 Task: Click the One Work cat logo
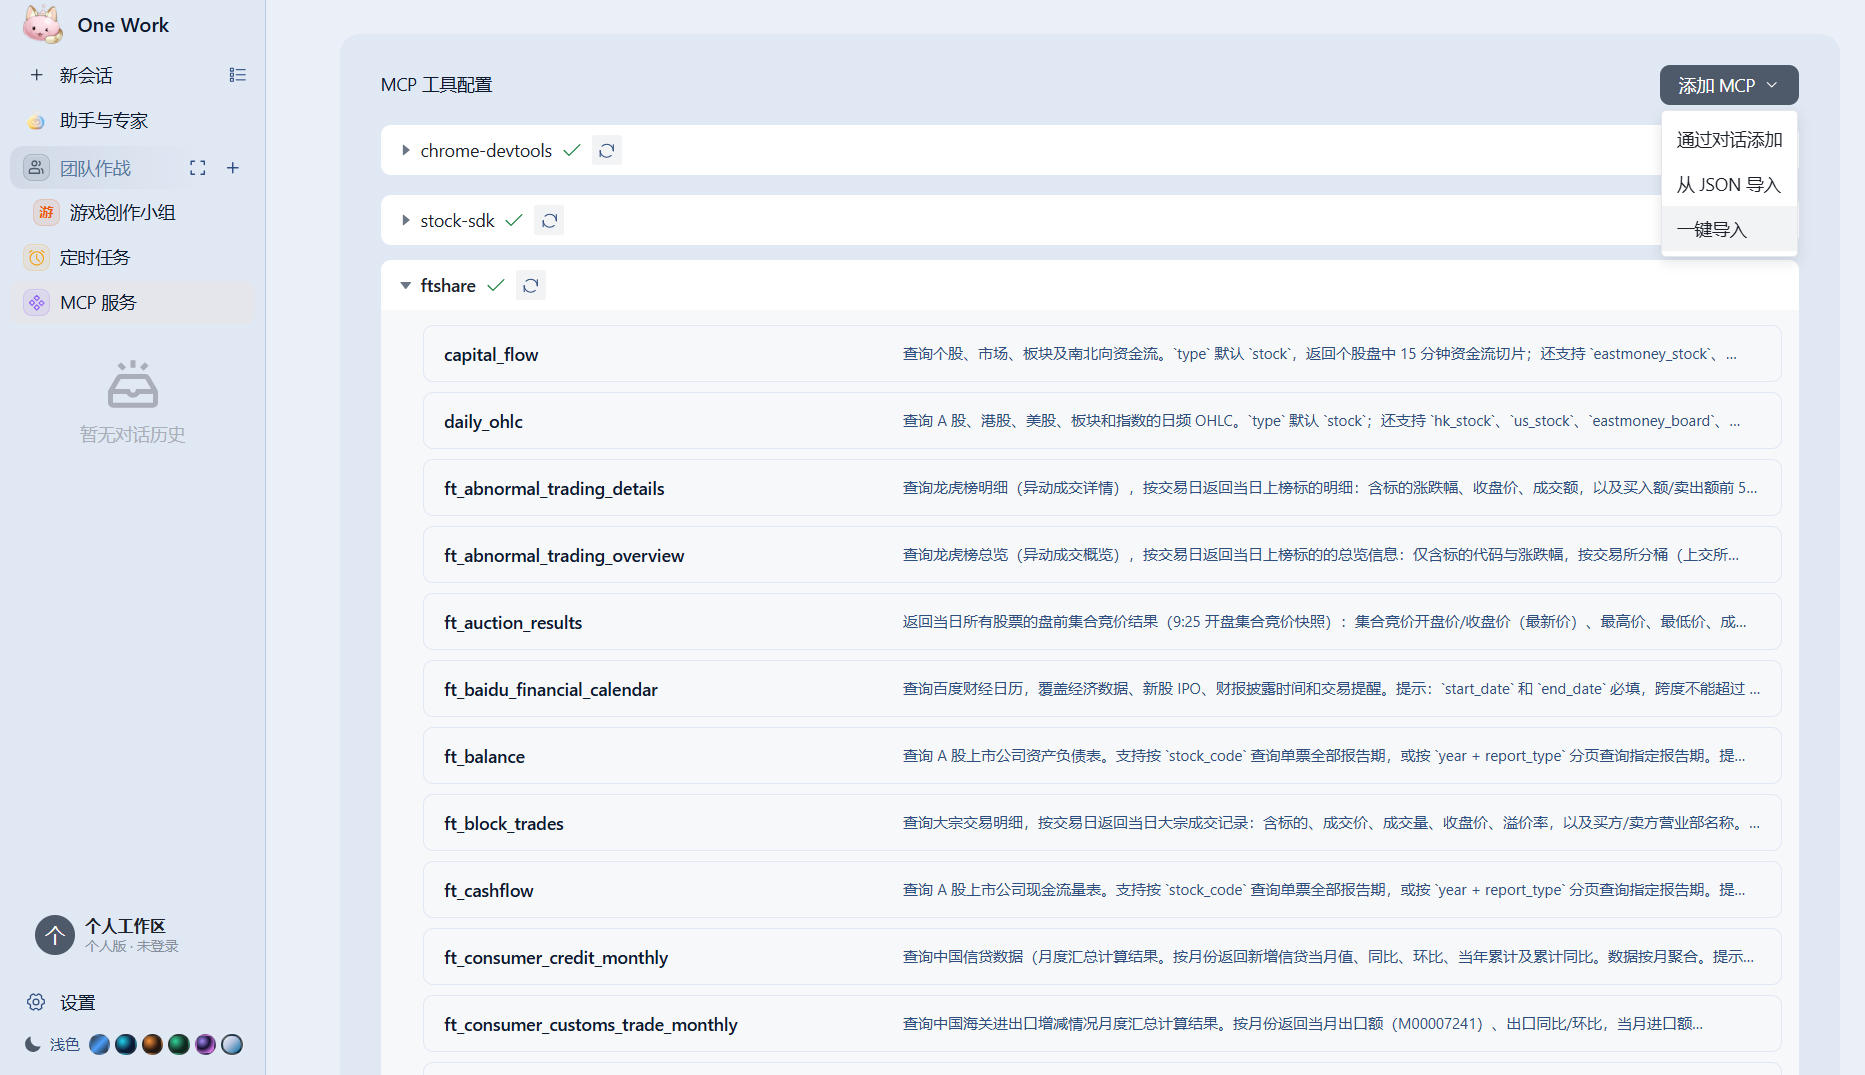tap(43, 25)
